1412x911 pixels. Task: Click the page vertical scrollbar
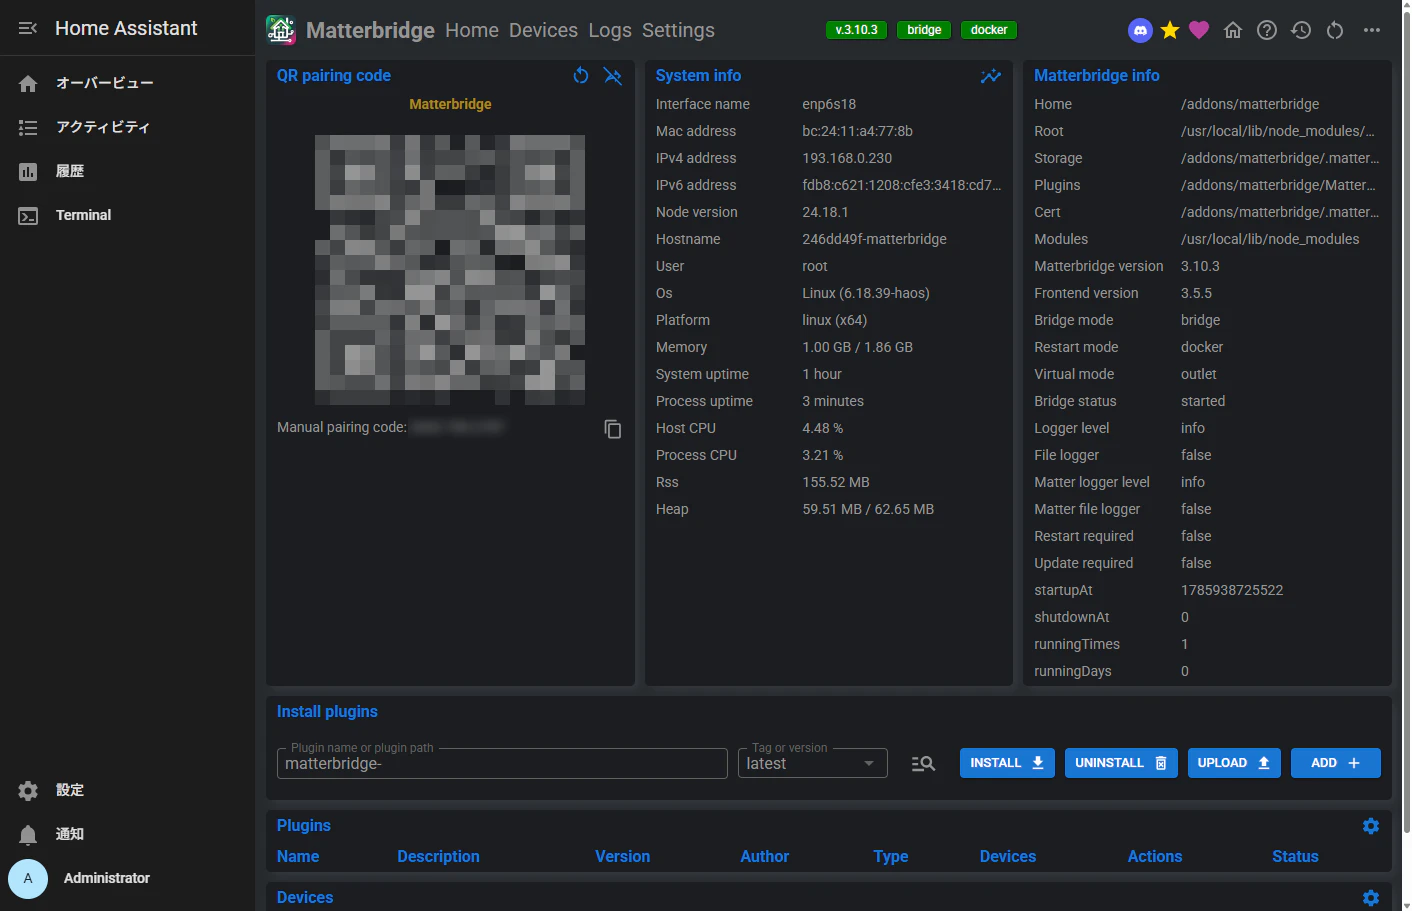point(1407,420)
